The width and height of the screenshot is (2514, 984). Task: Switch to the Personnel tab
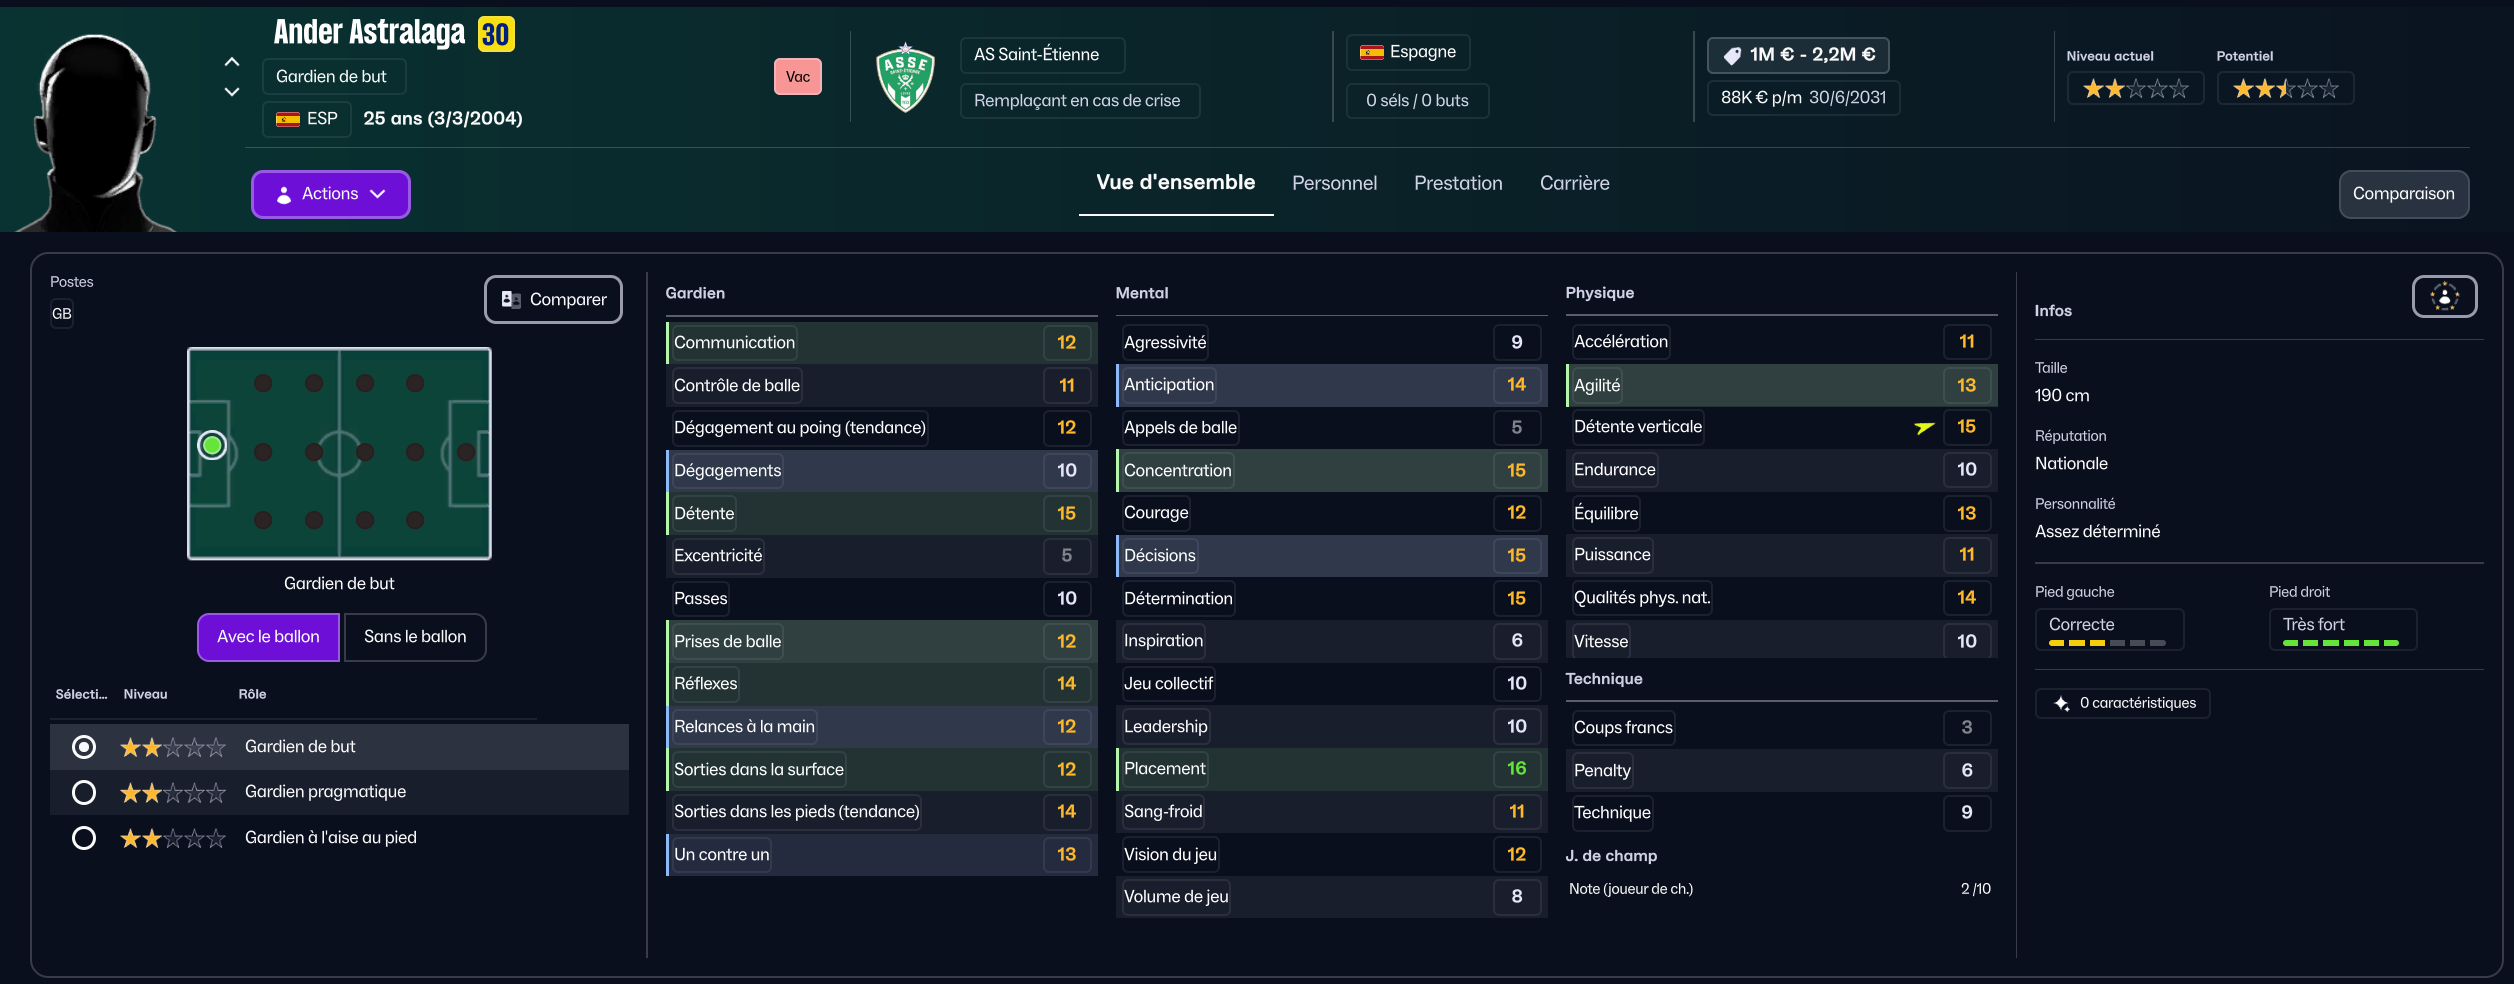(x=1334, y=183)
